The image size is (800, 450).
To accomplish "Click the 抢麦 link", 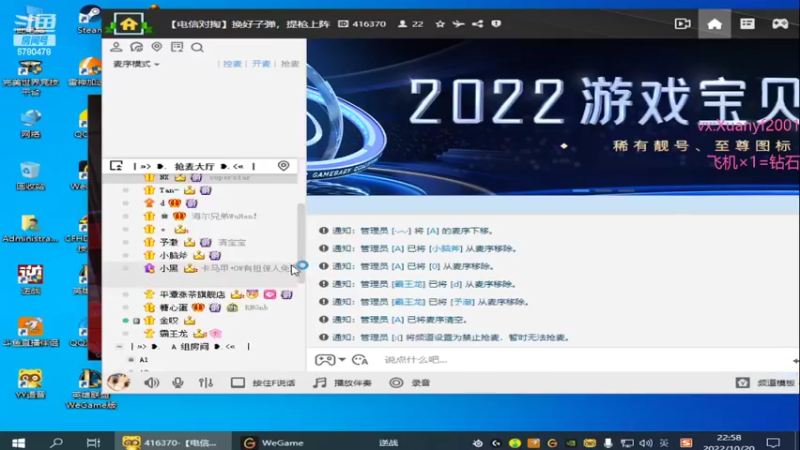I will pos(289,64).
